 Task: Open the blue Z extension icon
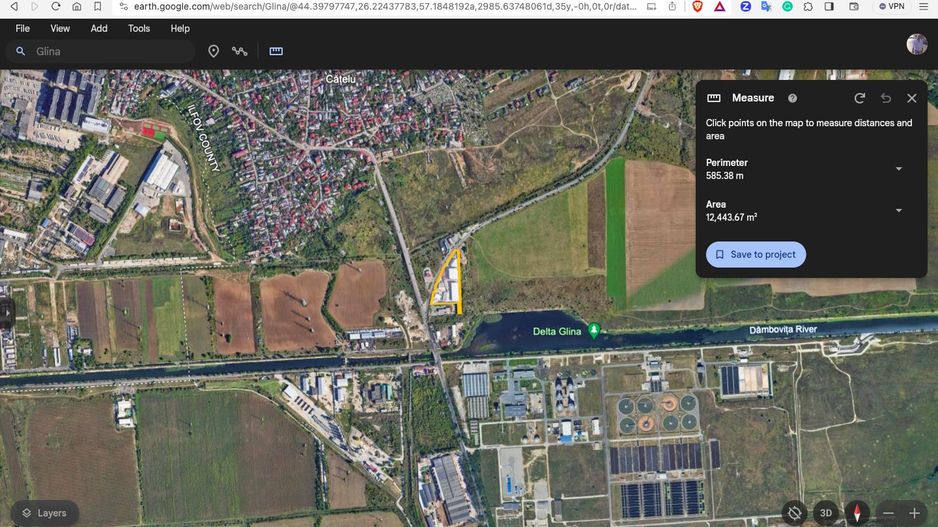[745, 7]
